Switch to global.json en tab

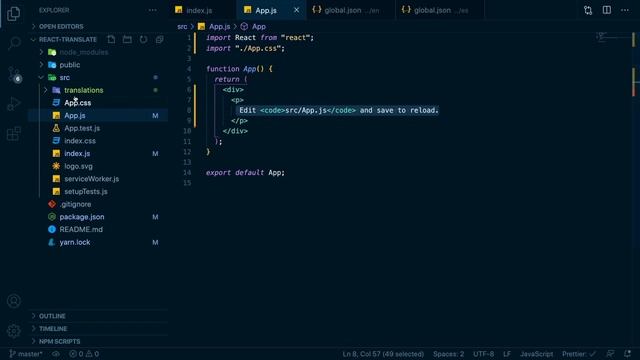tap(351, 10)
